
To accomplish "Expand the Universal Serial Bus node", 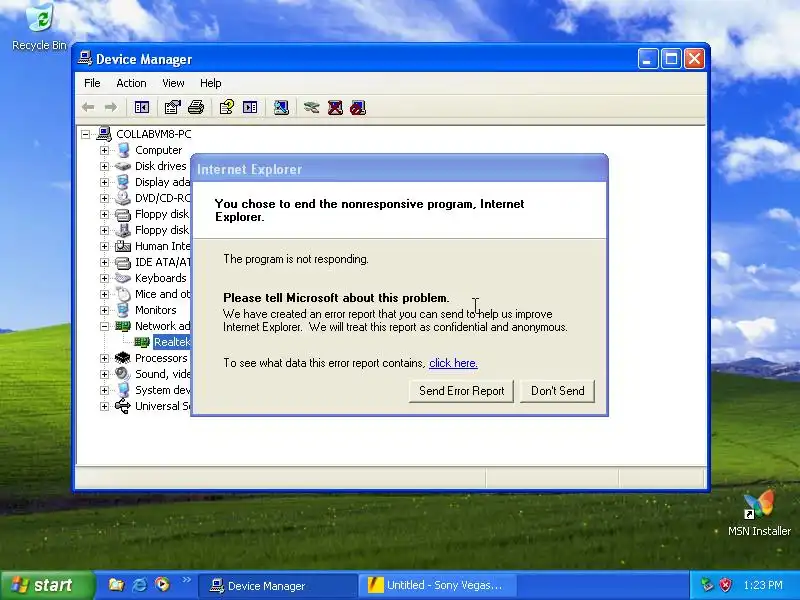I will click(104, 406).
